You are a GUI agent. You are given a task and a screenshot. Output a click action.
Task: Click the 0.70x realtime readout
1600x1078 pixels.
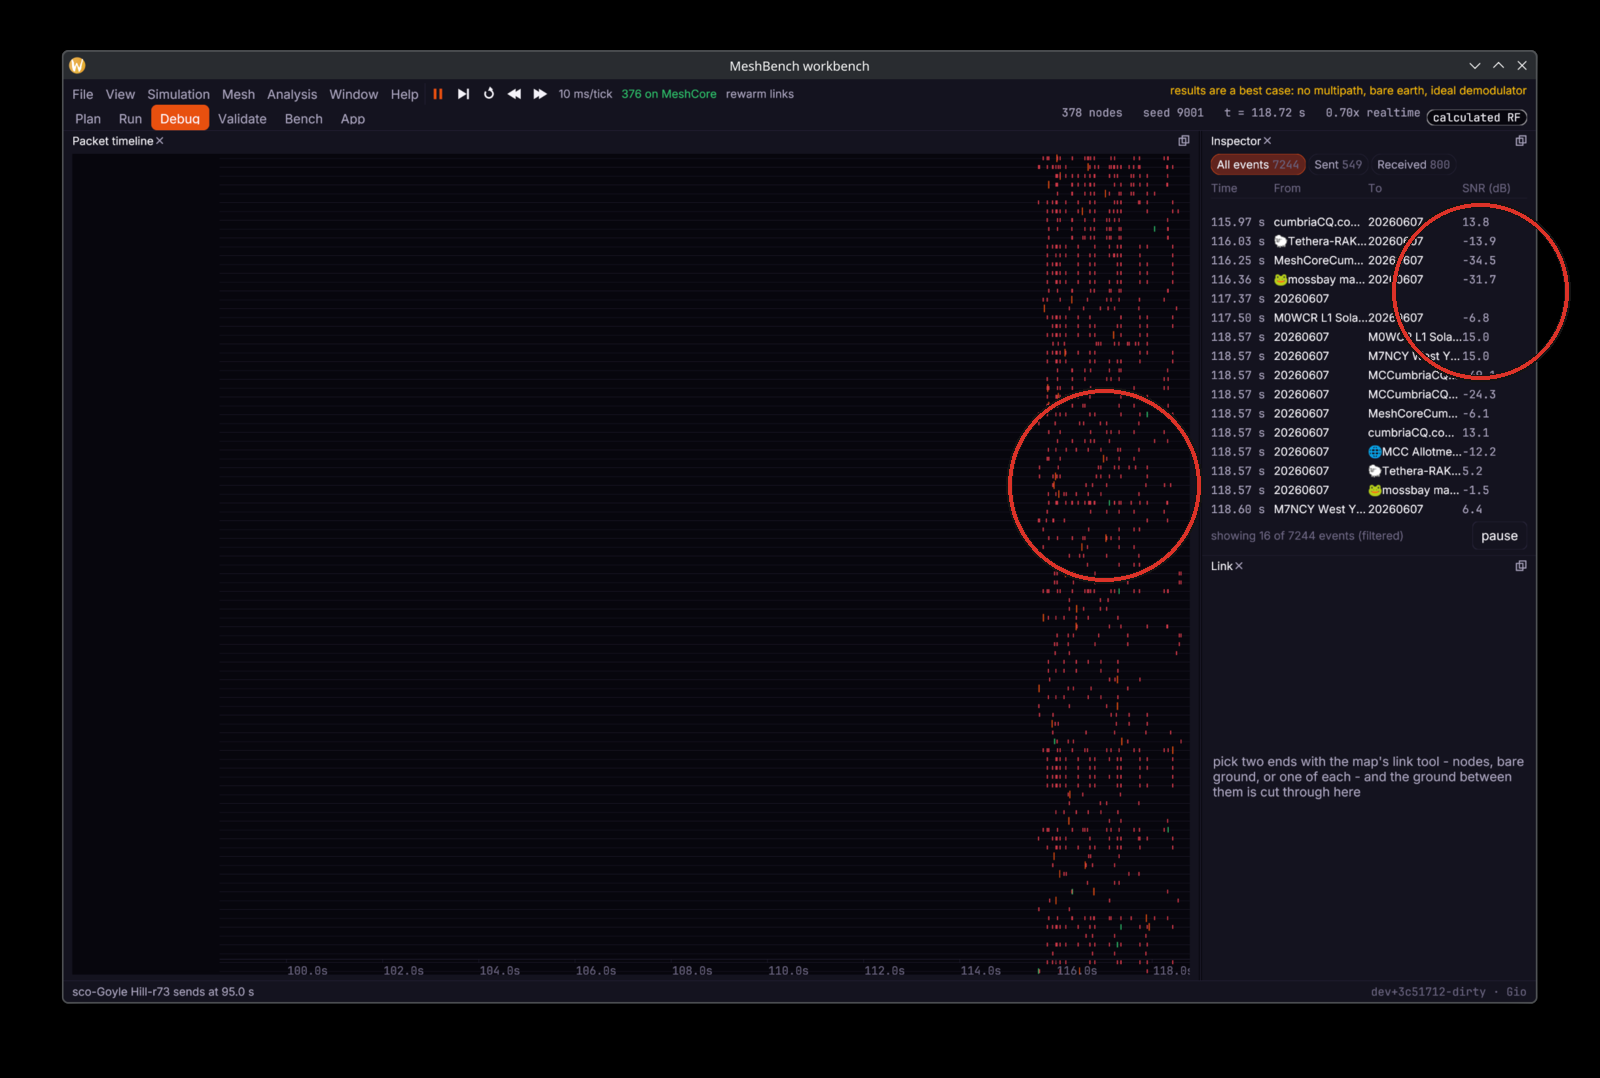pos(1372,113)
